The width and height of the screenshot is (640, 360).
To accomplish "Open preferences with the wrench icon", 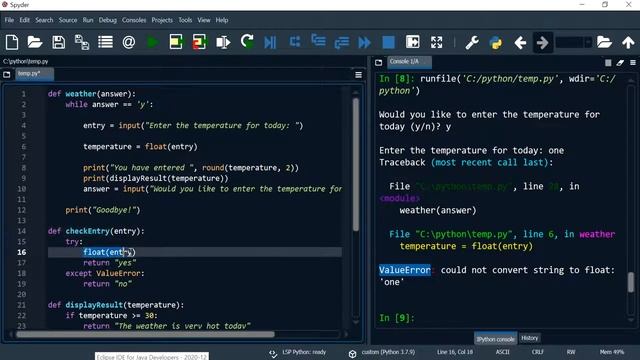I will pos(472,42).
